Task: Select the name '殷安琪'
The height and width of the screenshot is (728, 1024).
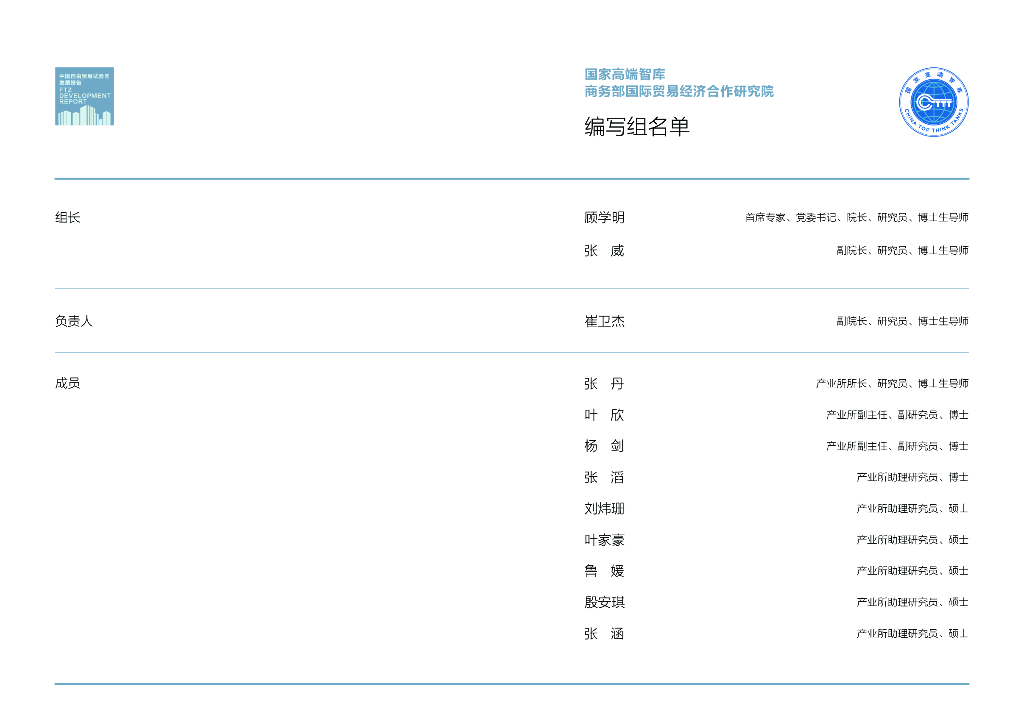Action: point(604,603)
